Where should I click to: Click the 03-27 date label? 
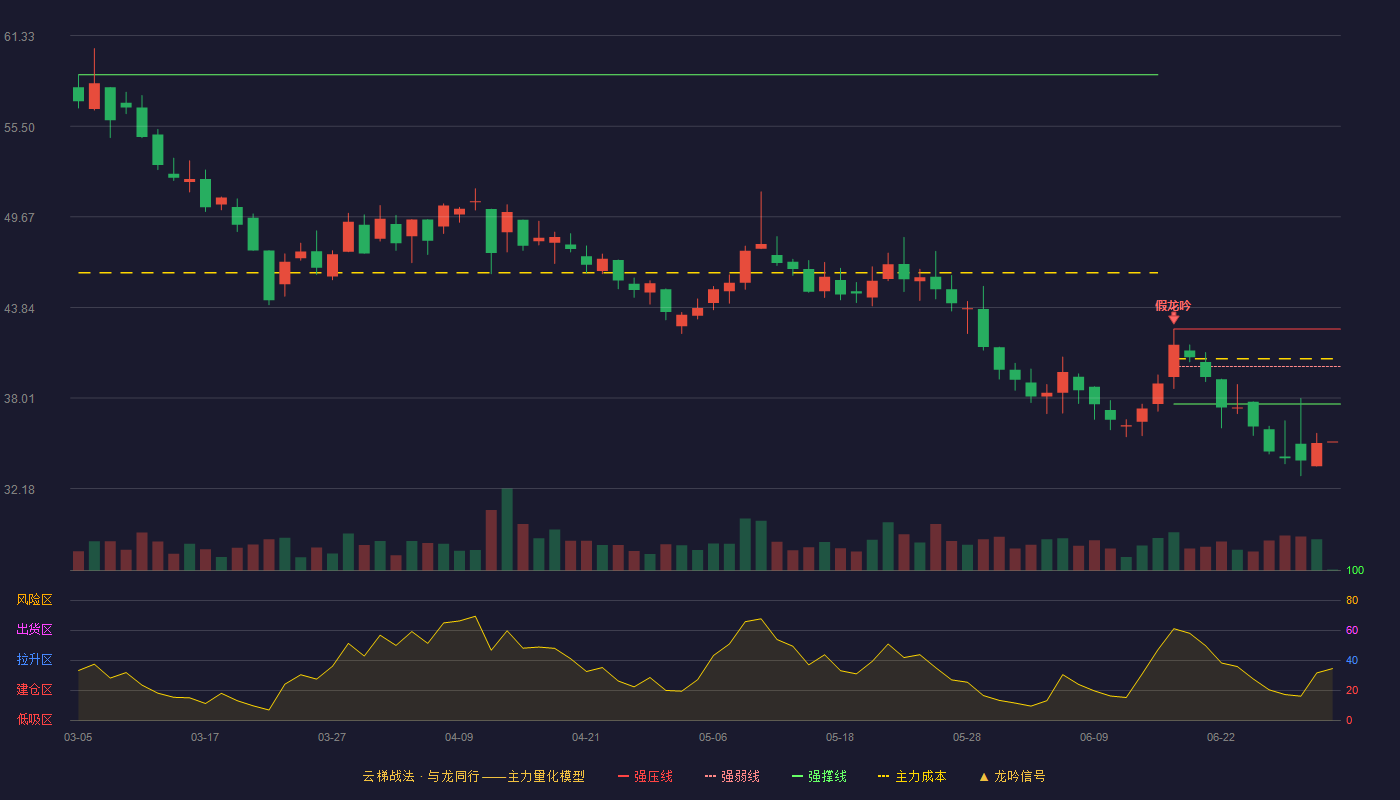tap(332, 737)
